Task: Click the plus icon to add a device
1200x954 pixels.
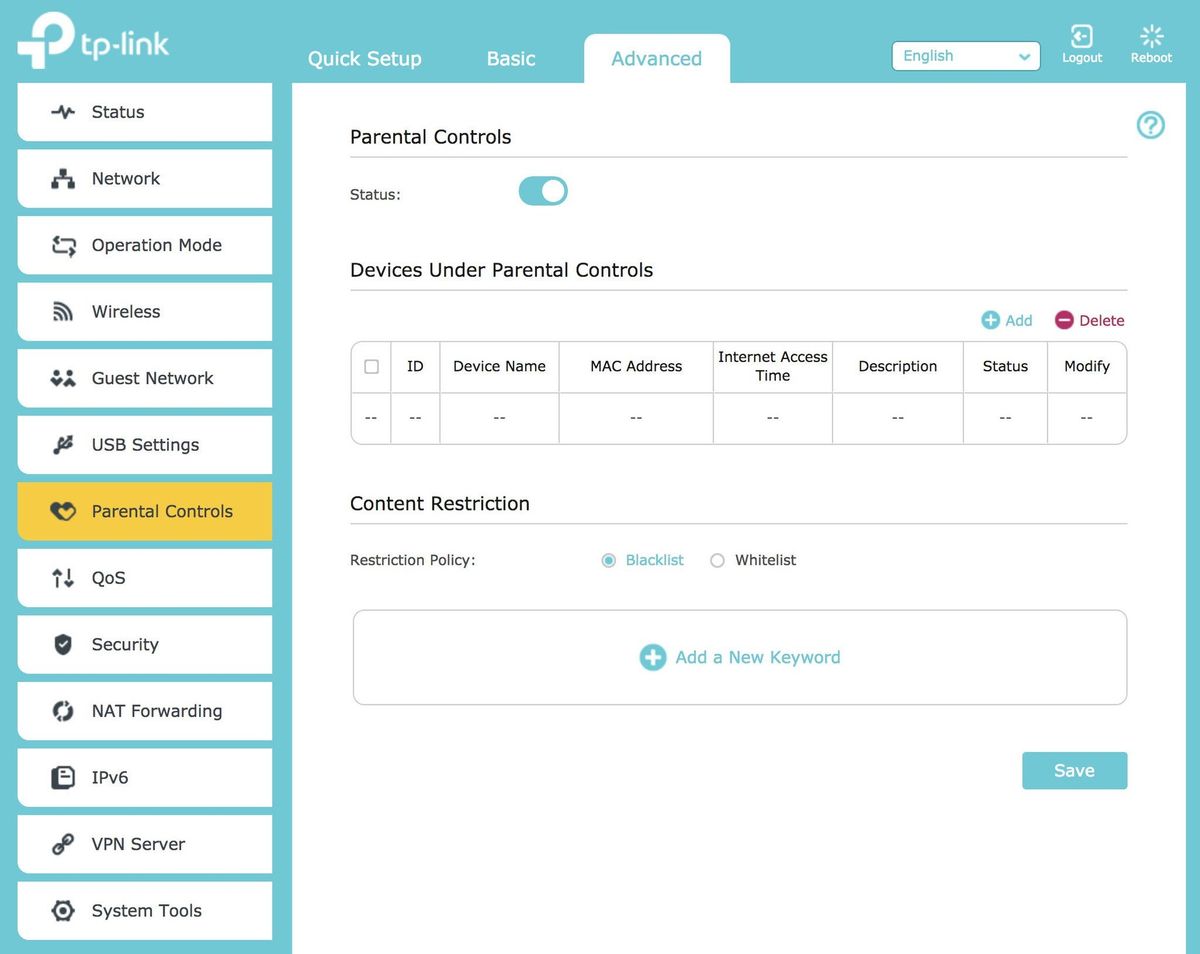Action: 991,320
